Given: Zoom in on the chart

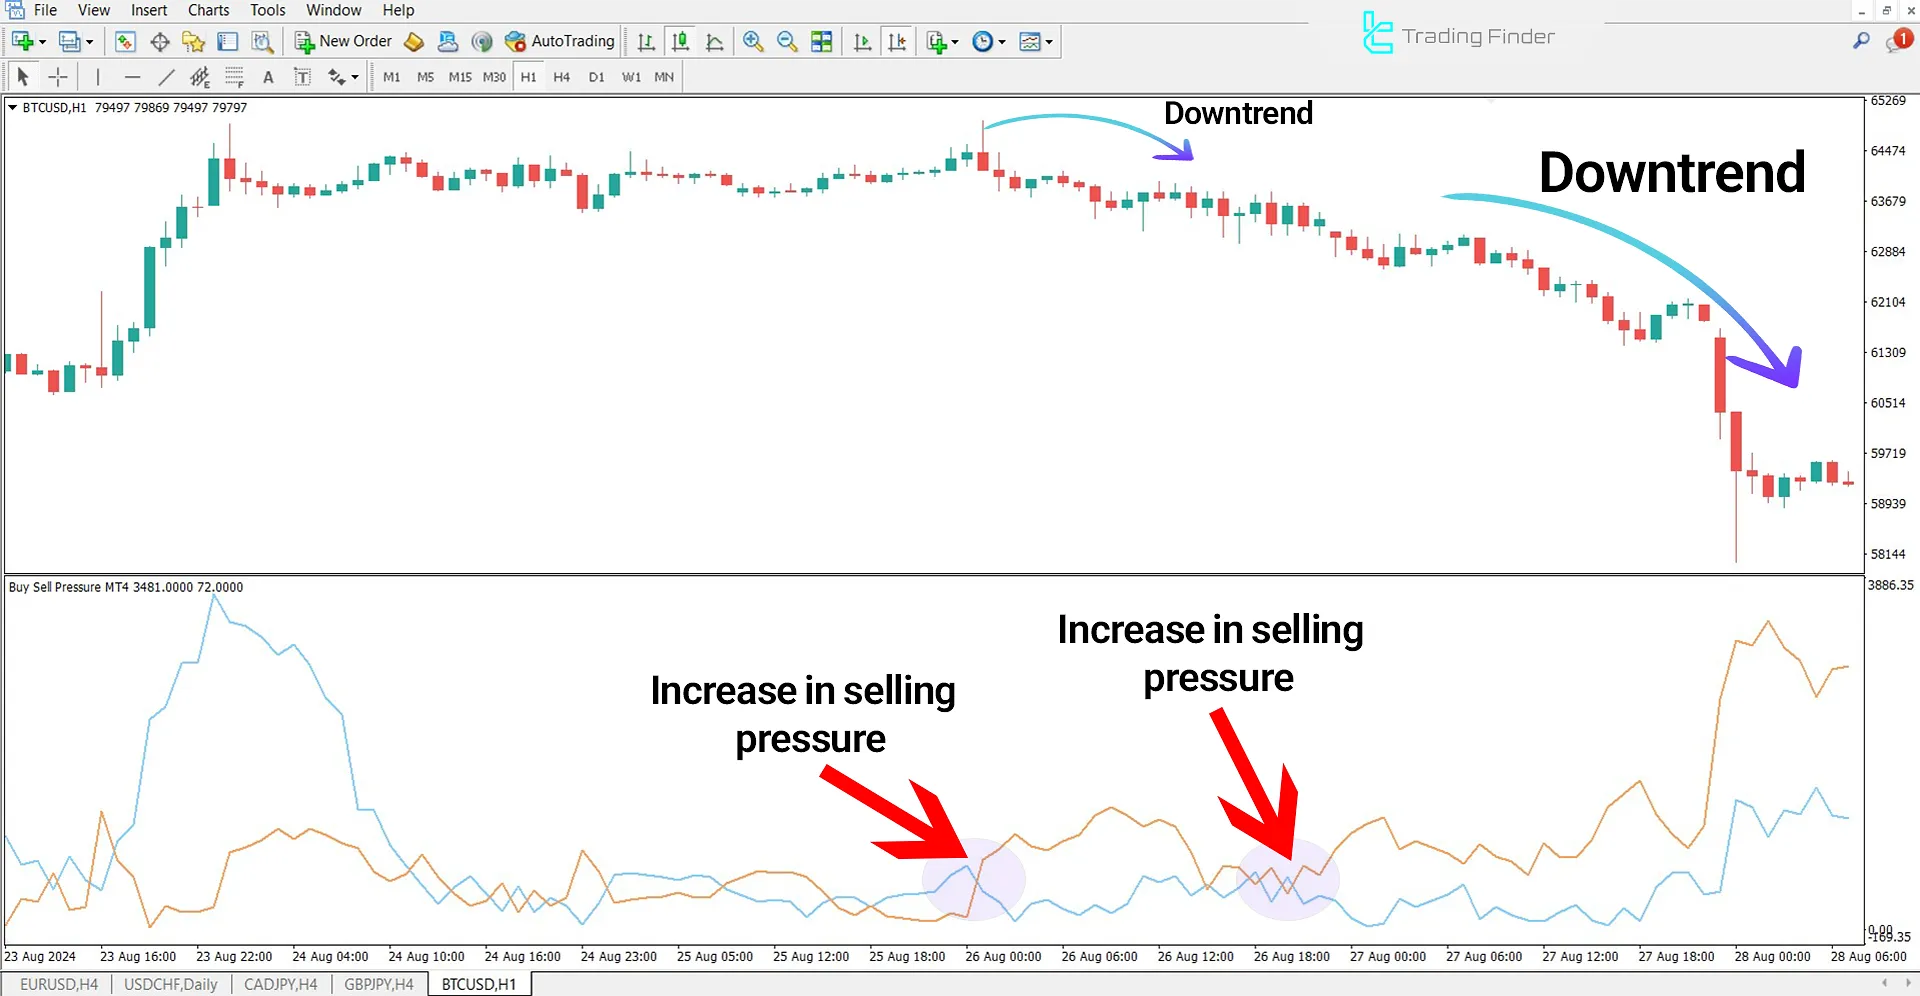Looking at the screenshot, I should 753,41.
